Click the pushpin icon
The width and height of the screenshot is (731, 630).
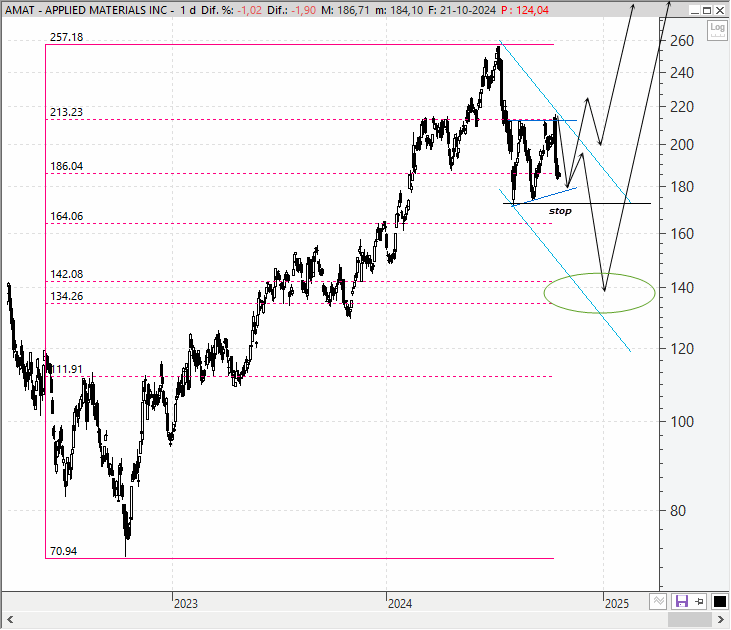point(699,602)
